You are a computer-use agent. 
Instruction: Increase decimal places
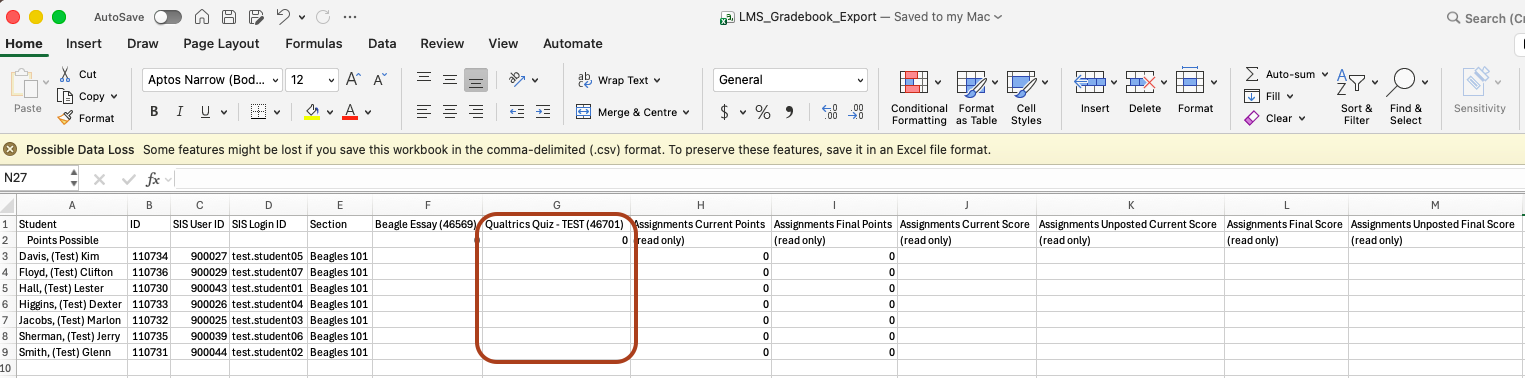point(829,112)
